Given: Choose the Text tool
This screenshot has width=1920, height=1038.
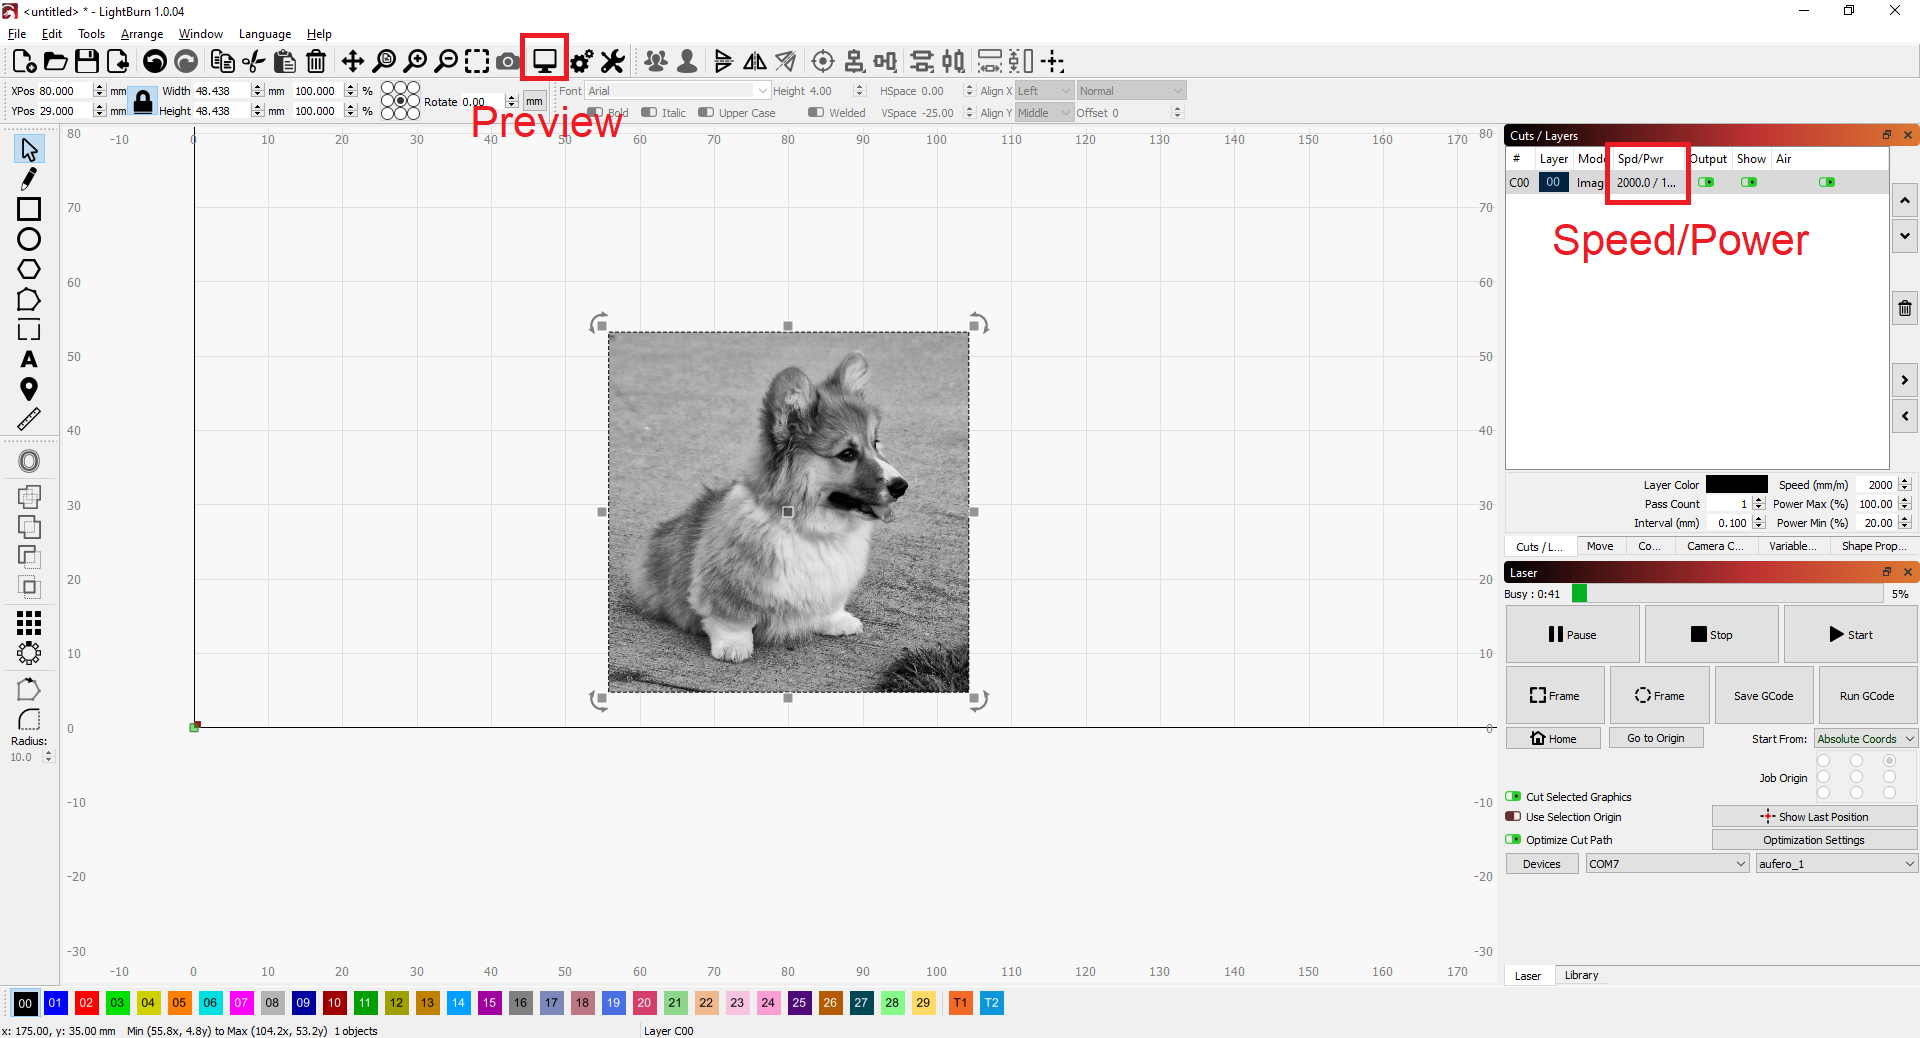Looking at the screenshot, I should point(29,359).
